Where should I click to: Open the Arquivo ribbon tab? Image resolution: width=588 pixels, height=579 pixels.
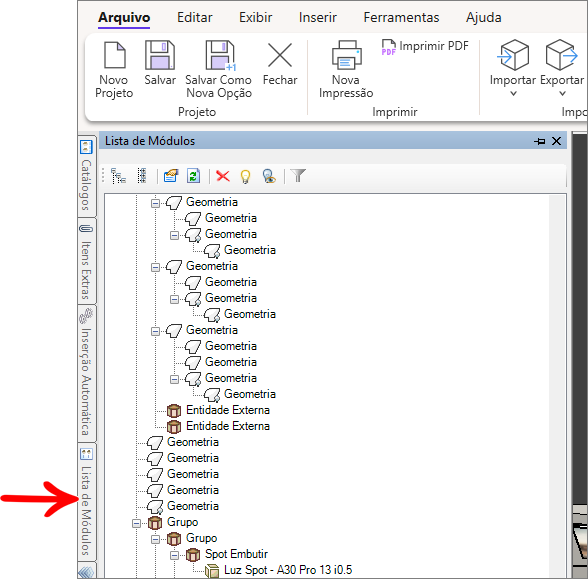(124, 18)
